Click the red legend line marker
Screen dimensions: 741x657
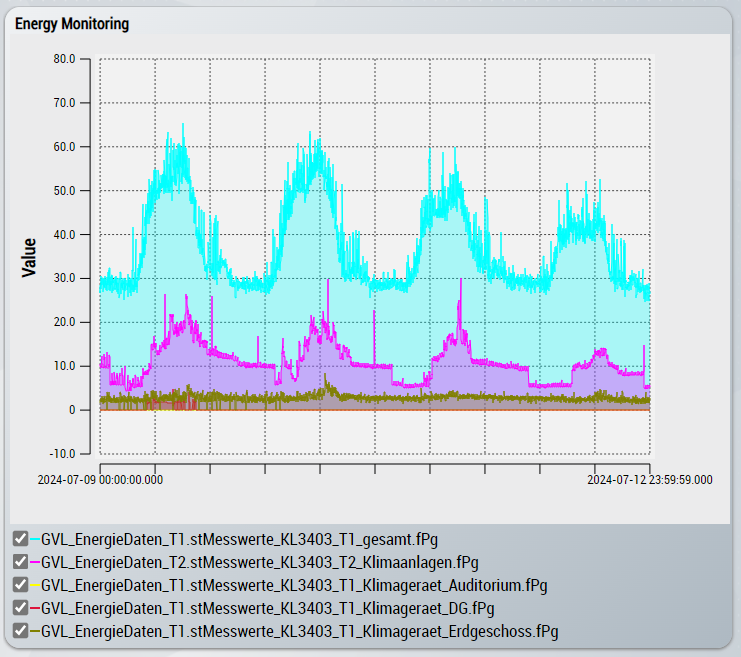35,608
